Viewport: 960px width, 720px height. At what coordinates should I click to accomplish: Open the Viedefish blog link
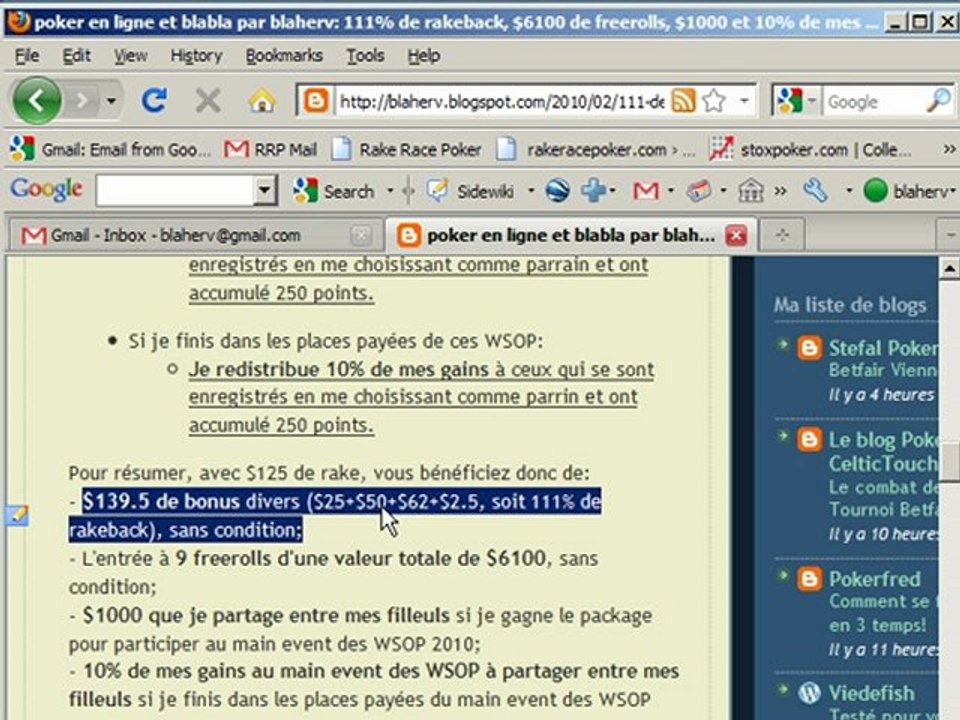[871, 693]
